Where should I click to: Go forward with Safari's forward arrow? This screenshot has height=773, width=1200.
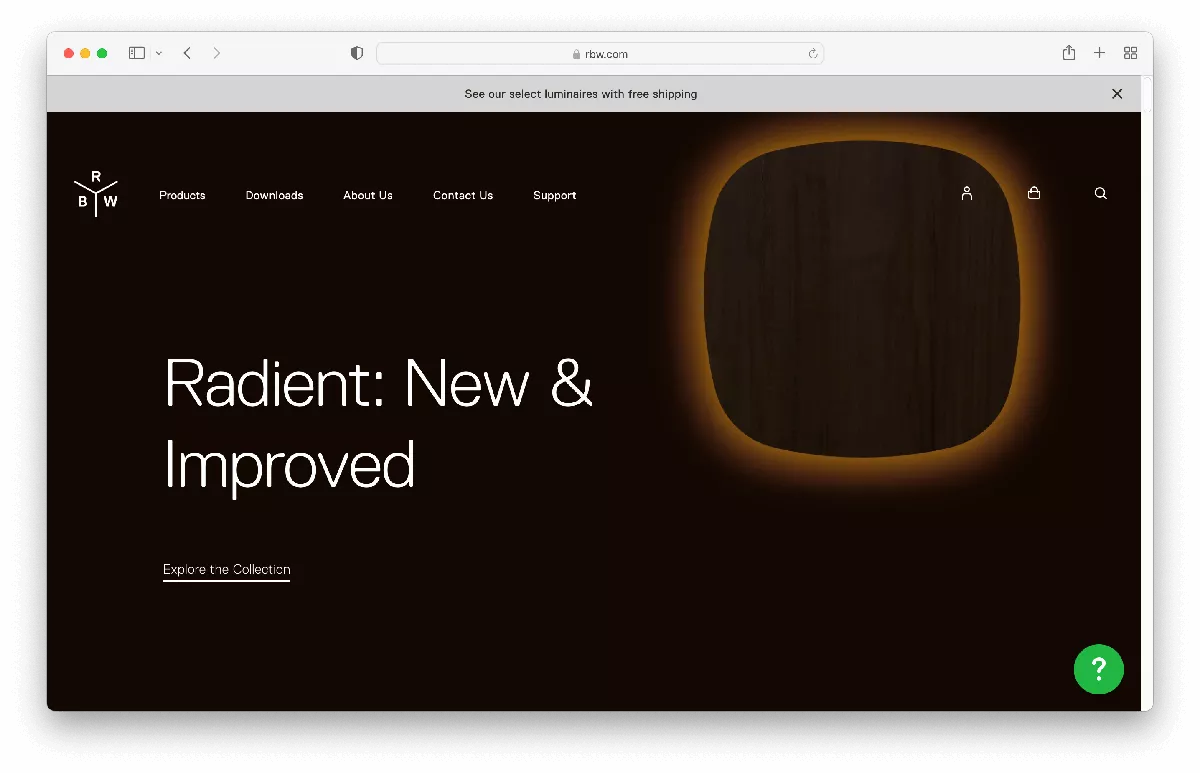coord(217,53)
